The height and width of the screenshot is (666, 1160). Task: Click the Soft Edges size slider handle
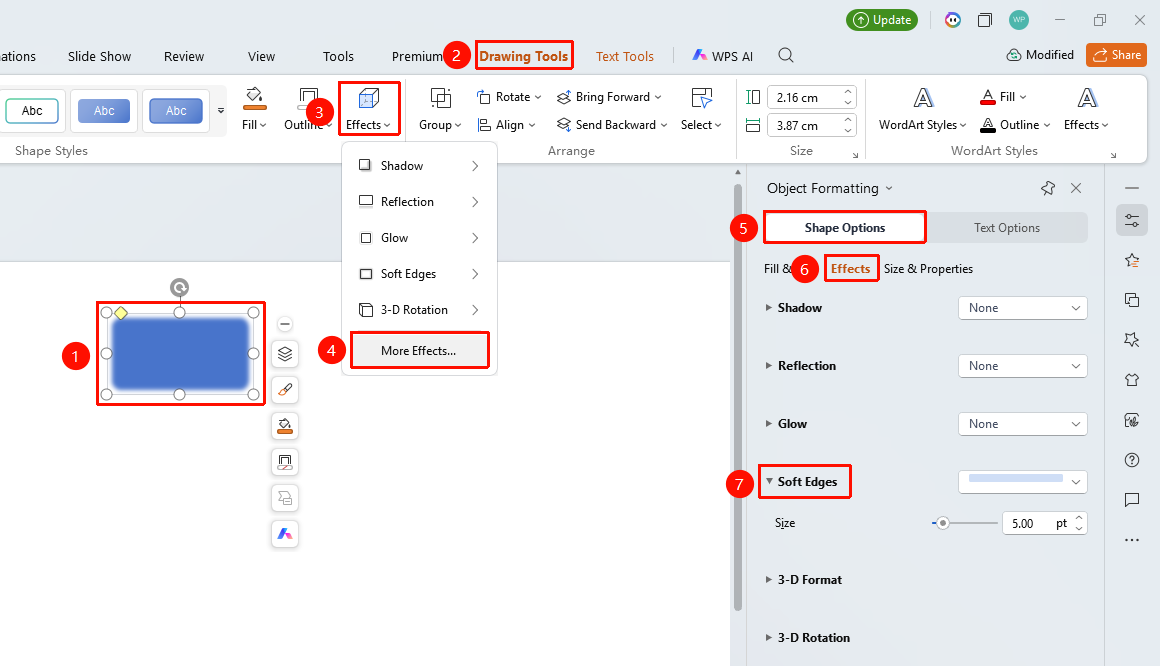(942, 523)
